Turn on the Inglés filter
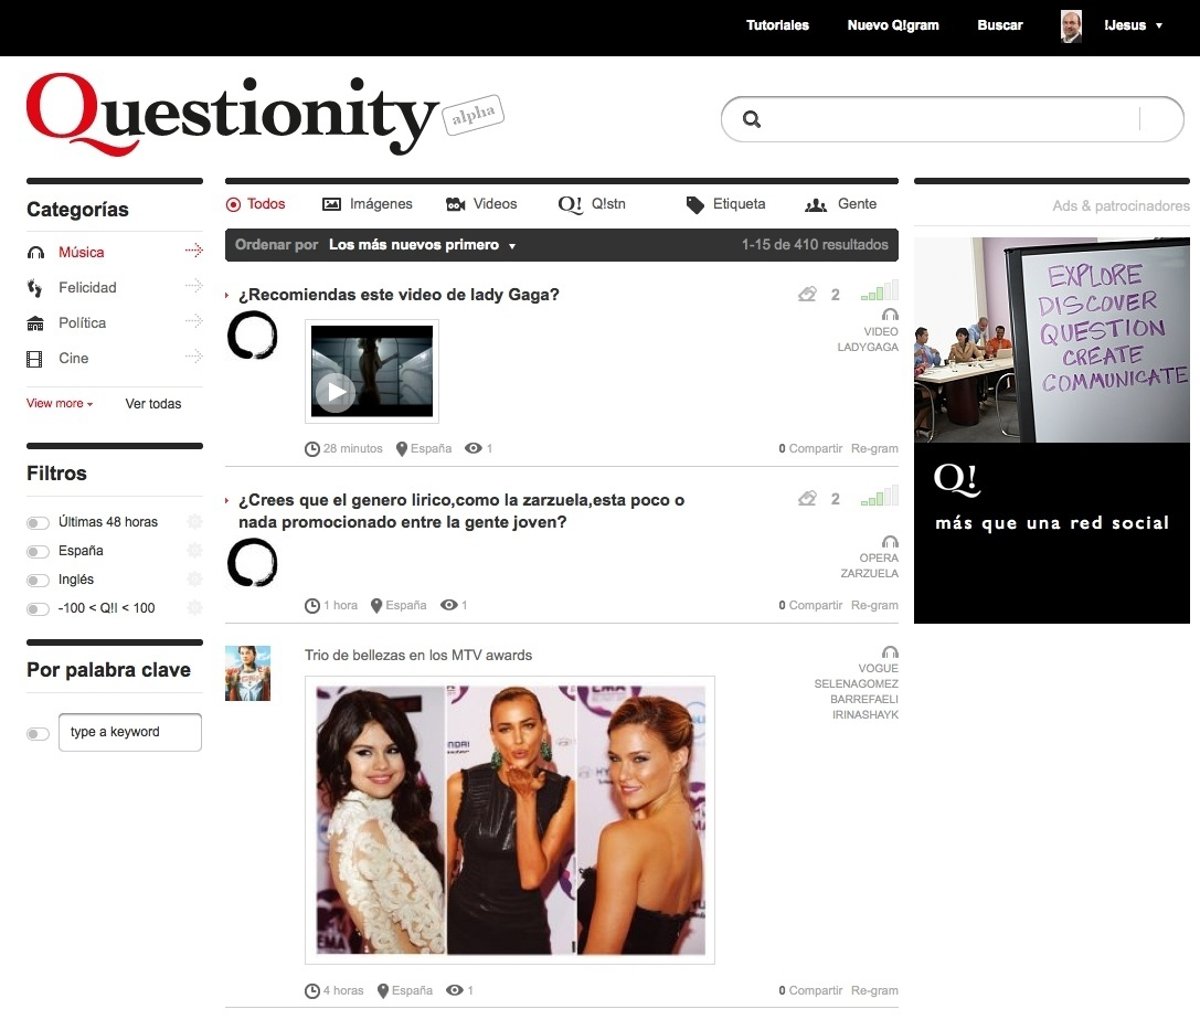1200x1020 pixels. (x=38, y=581)
